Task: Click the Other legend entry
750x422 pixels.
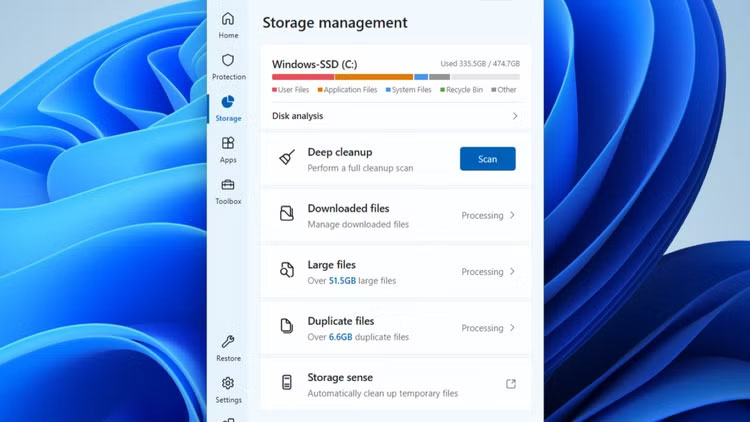Action: 504,89
